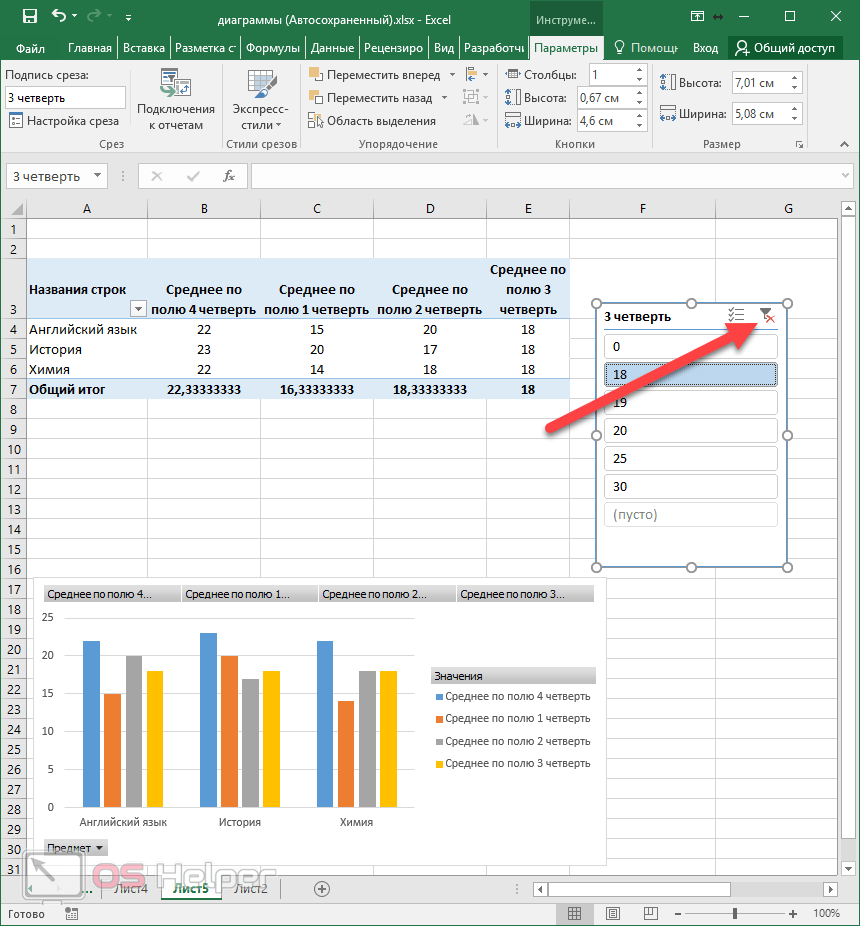Viewport: 860px width, 926px height.
Task: Click the slicer caption text field
Action: 65,98
